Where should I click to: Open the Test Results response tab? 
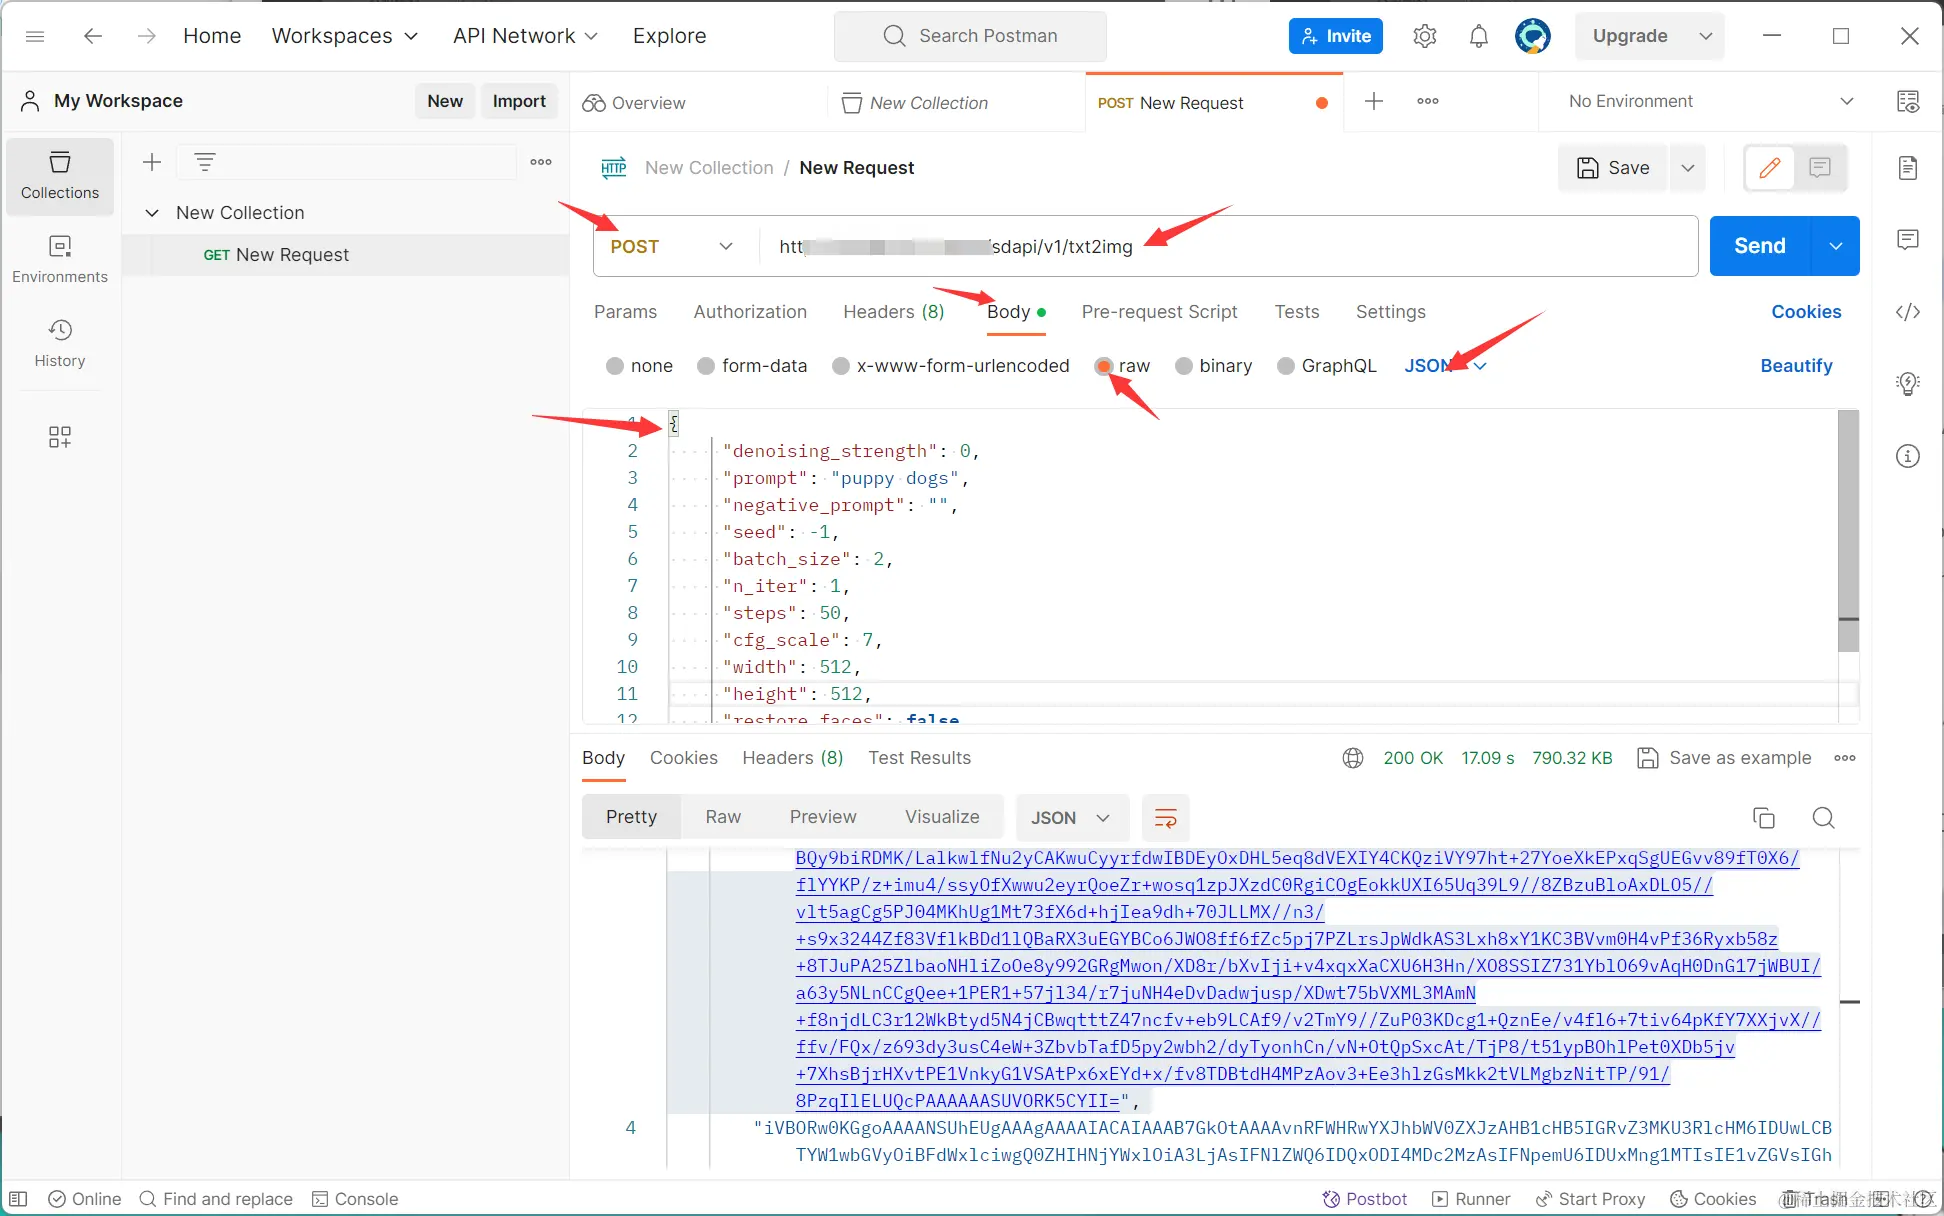pos(919,758)
